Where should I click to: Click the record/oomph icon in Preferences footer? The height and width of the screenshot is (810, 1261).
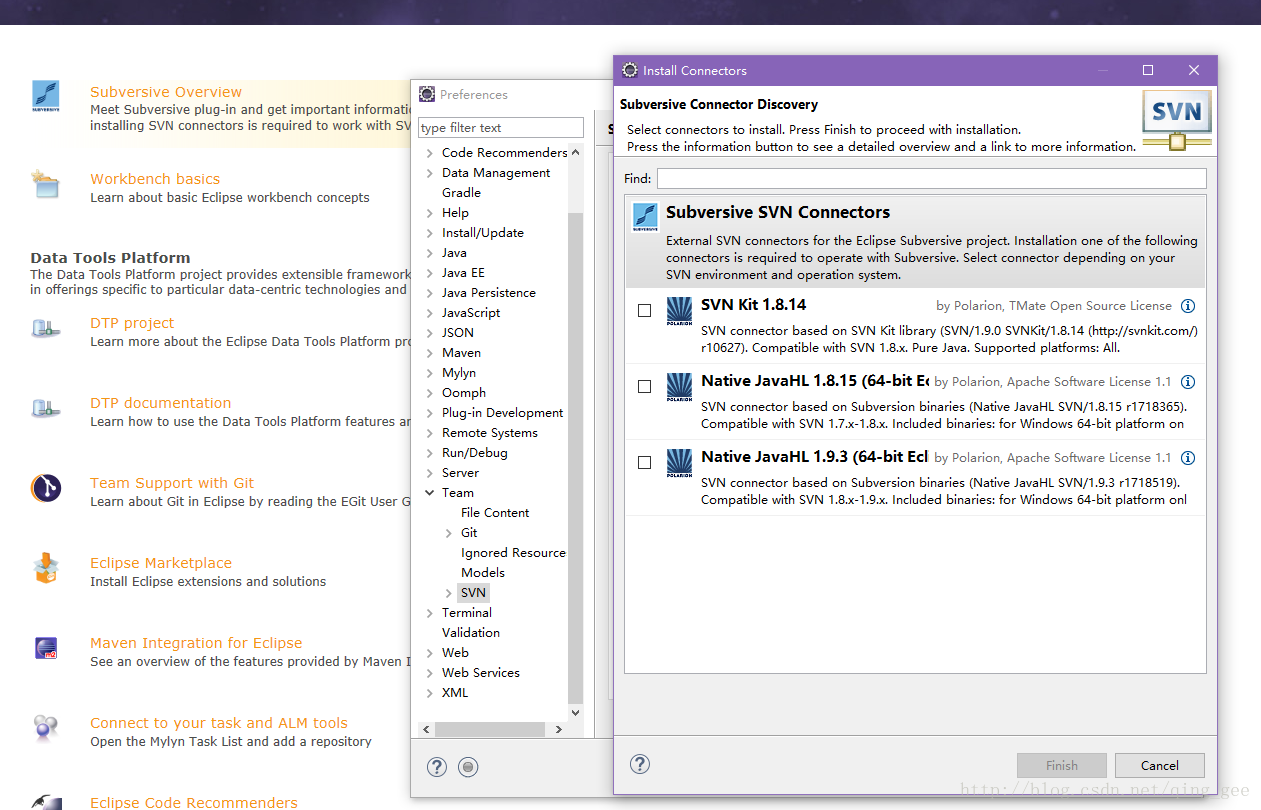(468, 767)
